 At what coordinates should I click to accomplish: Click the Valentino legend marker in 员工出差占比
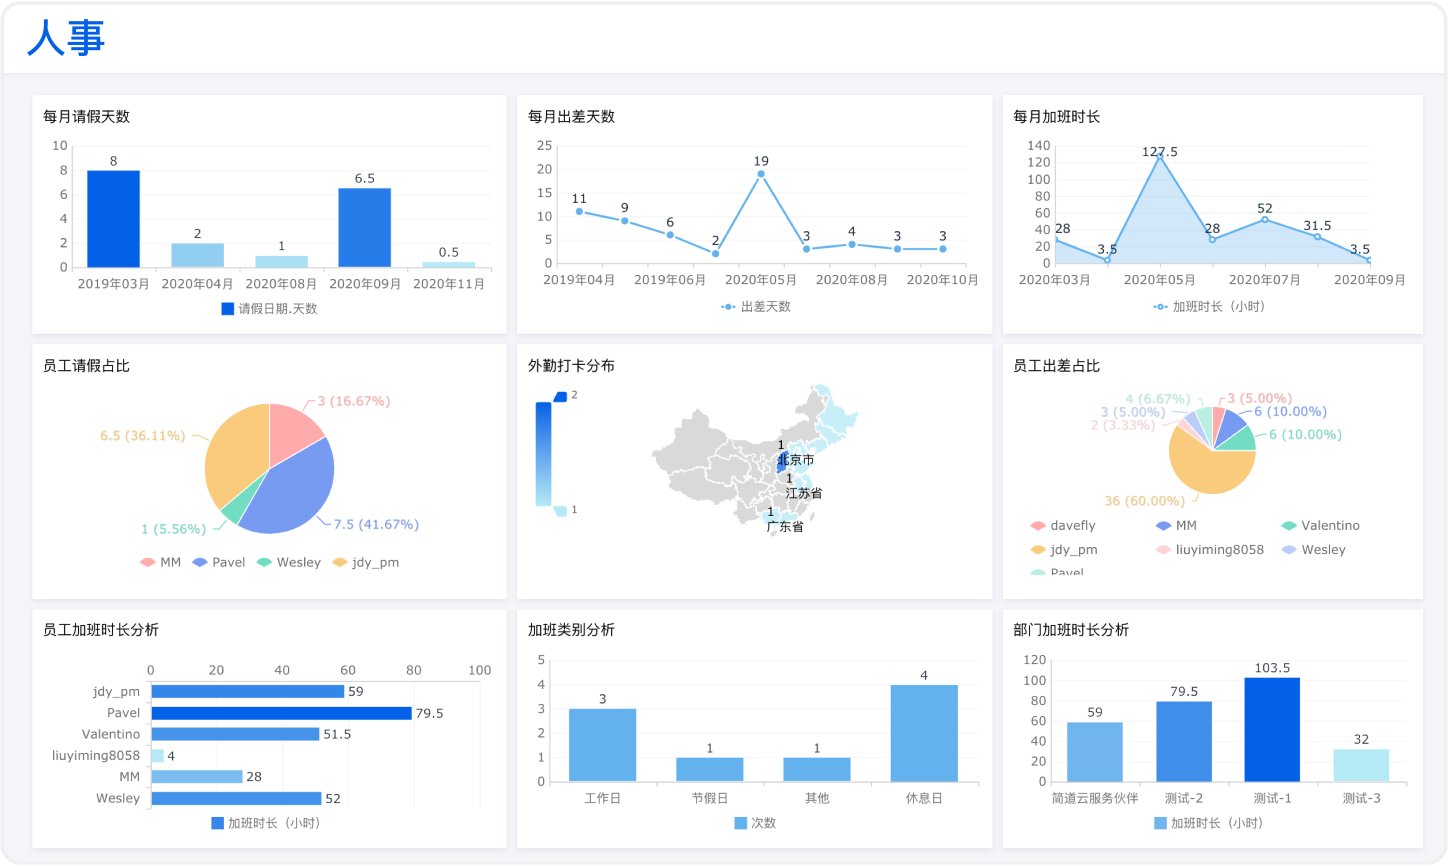[1289, 526]
